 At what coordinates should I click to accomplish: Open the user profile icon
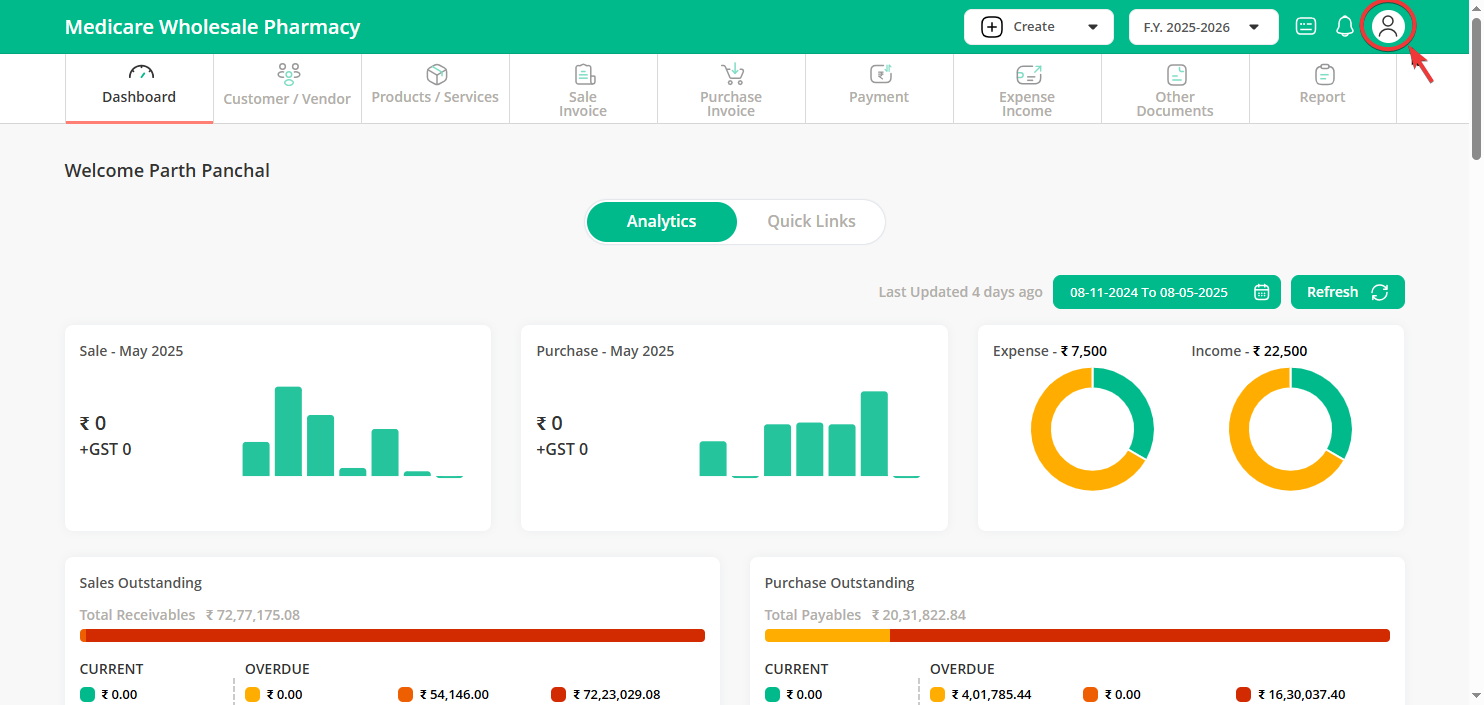pyautogui.click(x=1387, y=27)
